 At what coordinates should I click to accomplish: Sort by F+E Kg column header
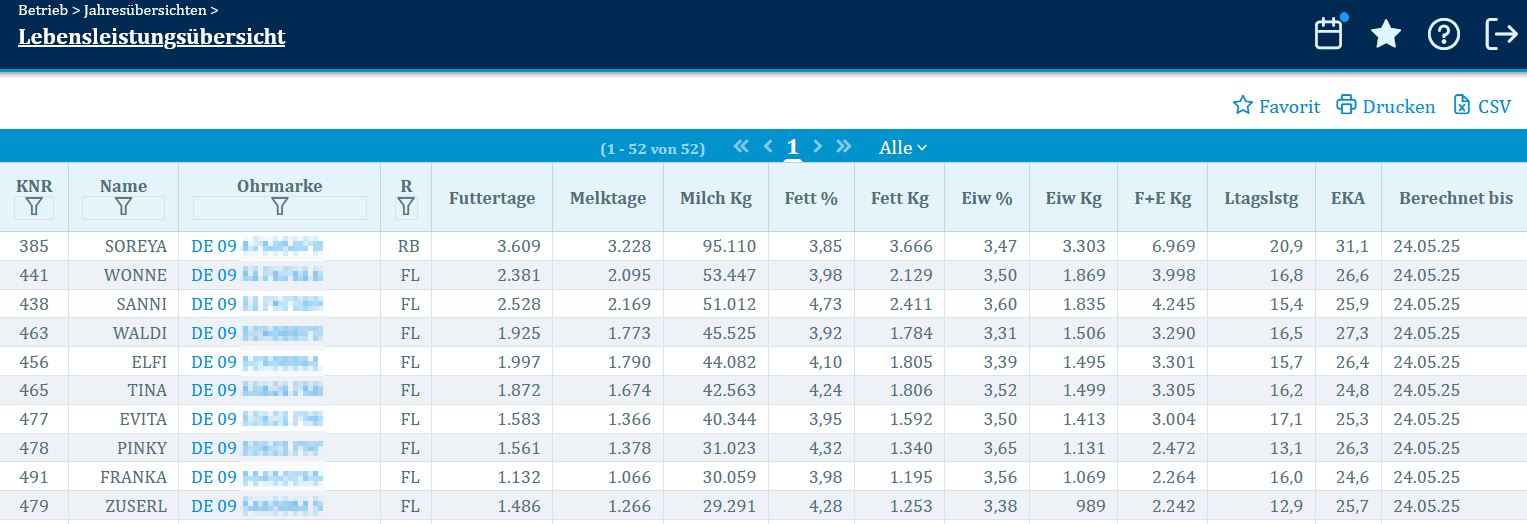(1163, 198)
